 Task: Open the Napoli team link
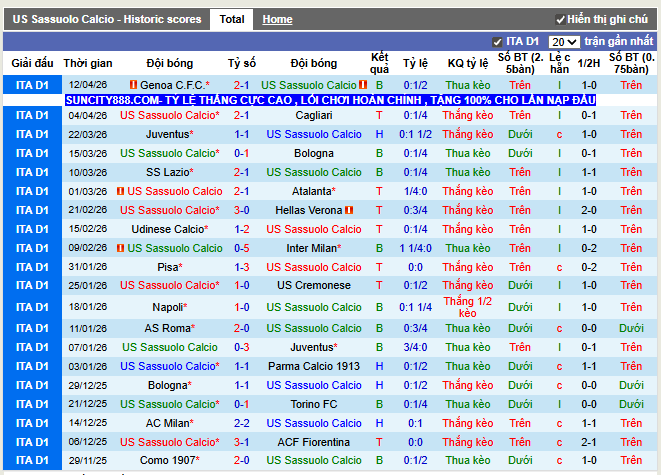[169, 307]
